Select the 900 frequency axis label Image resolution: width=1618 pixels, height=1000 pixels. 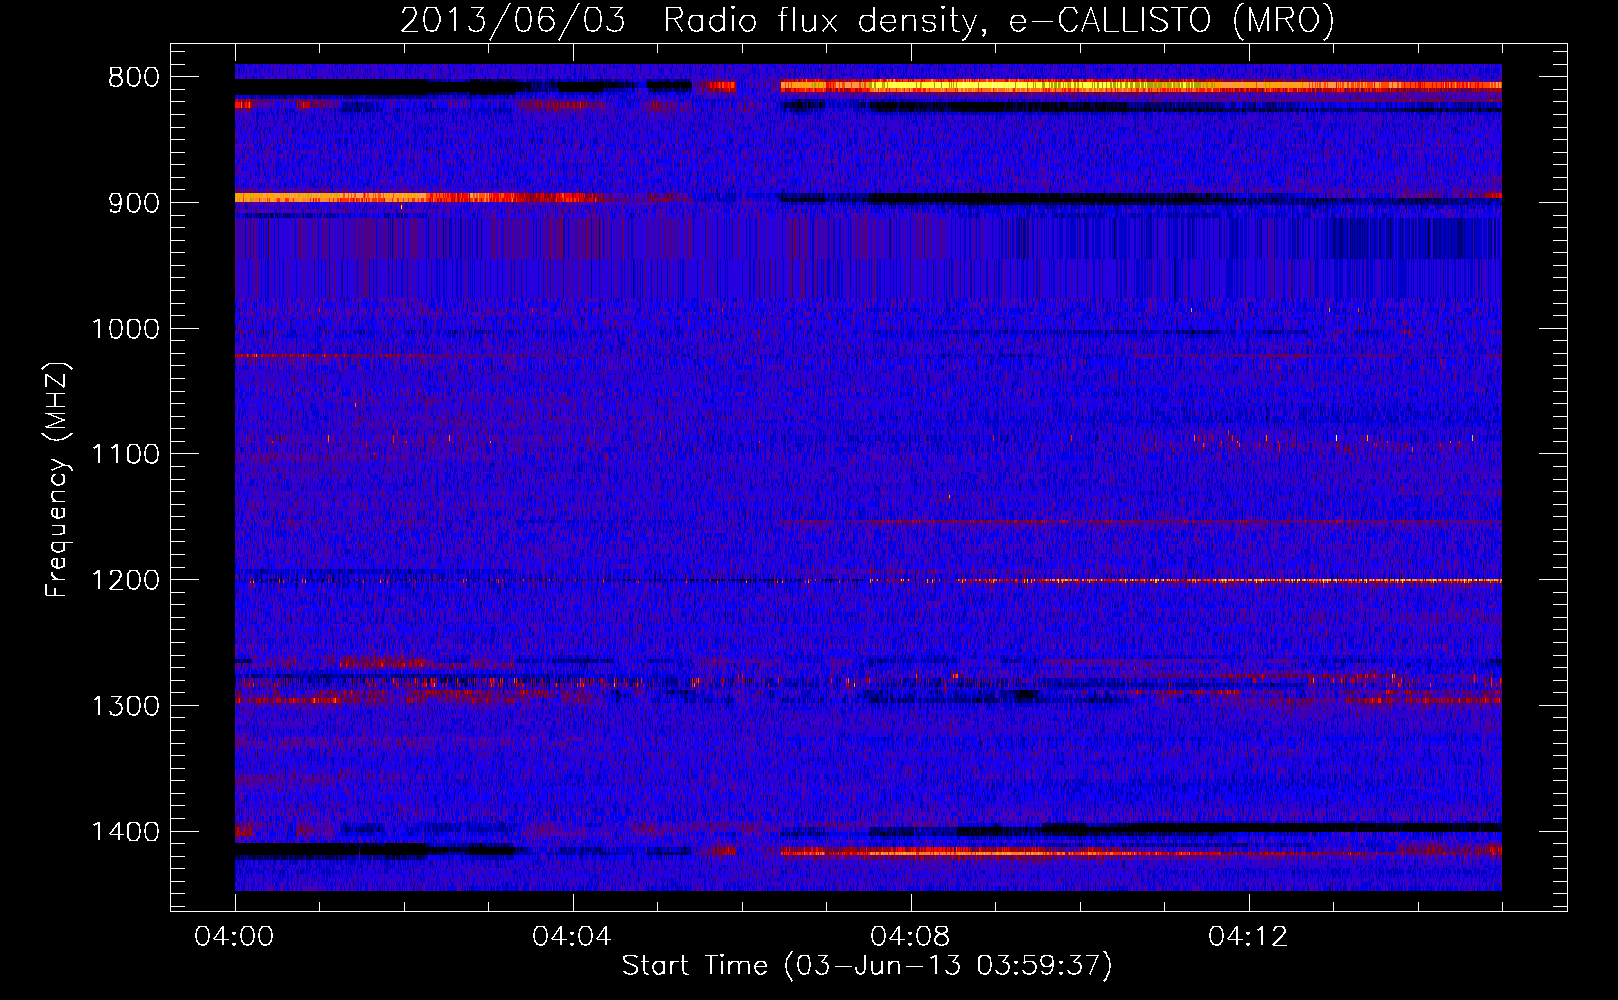(134, 203)
